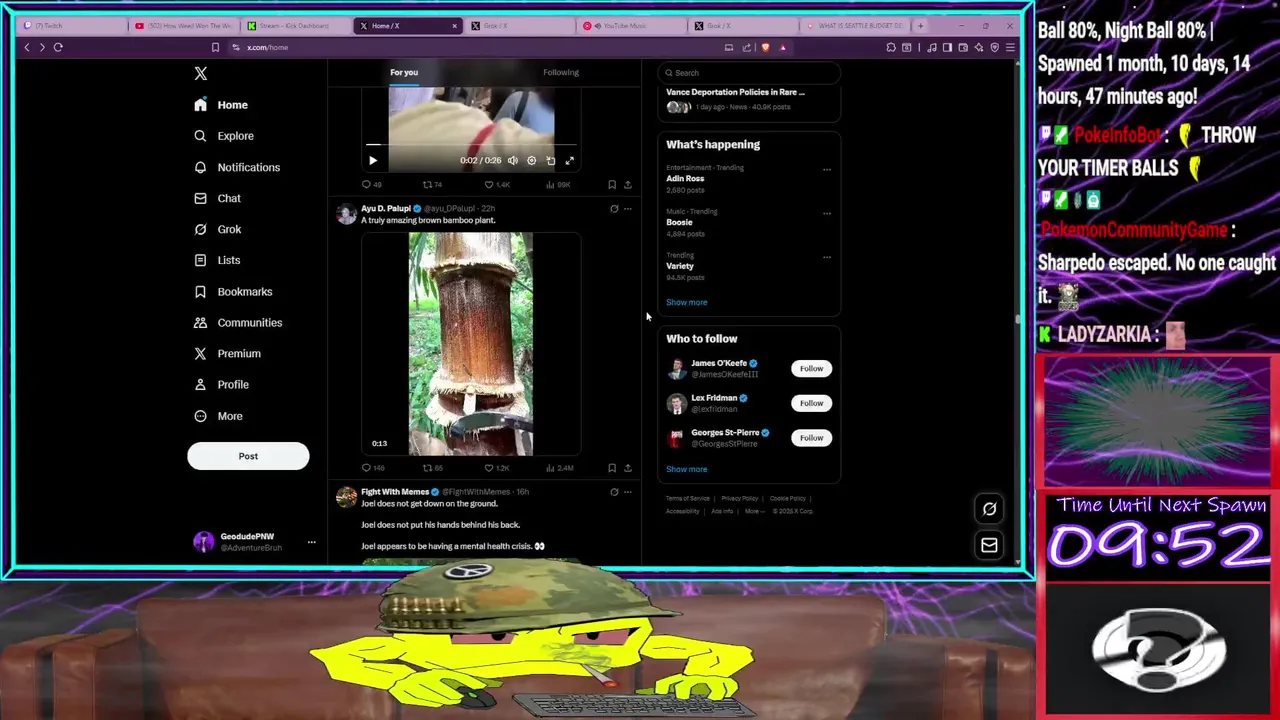The width and height of the screenshot is (1280, 720).
Task: Open Grok in the sidebar
Action: [x=218, y=229]
